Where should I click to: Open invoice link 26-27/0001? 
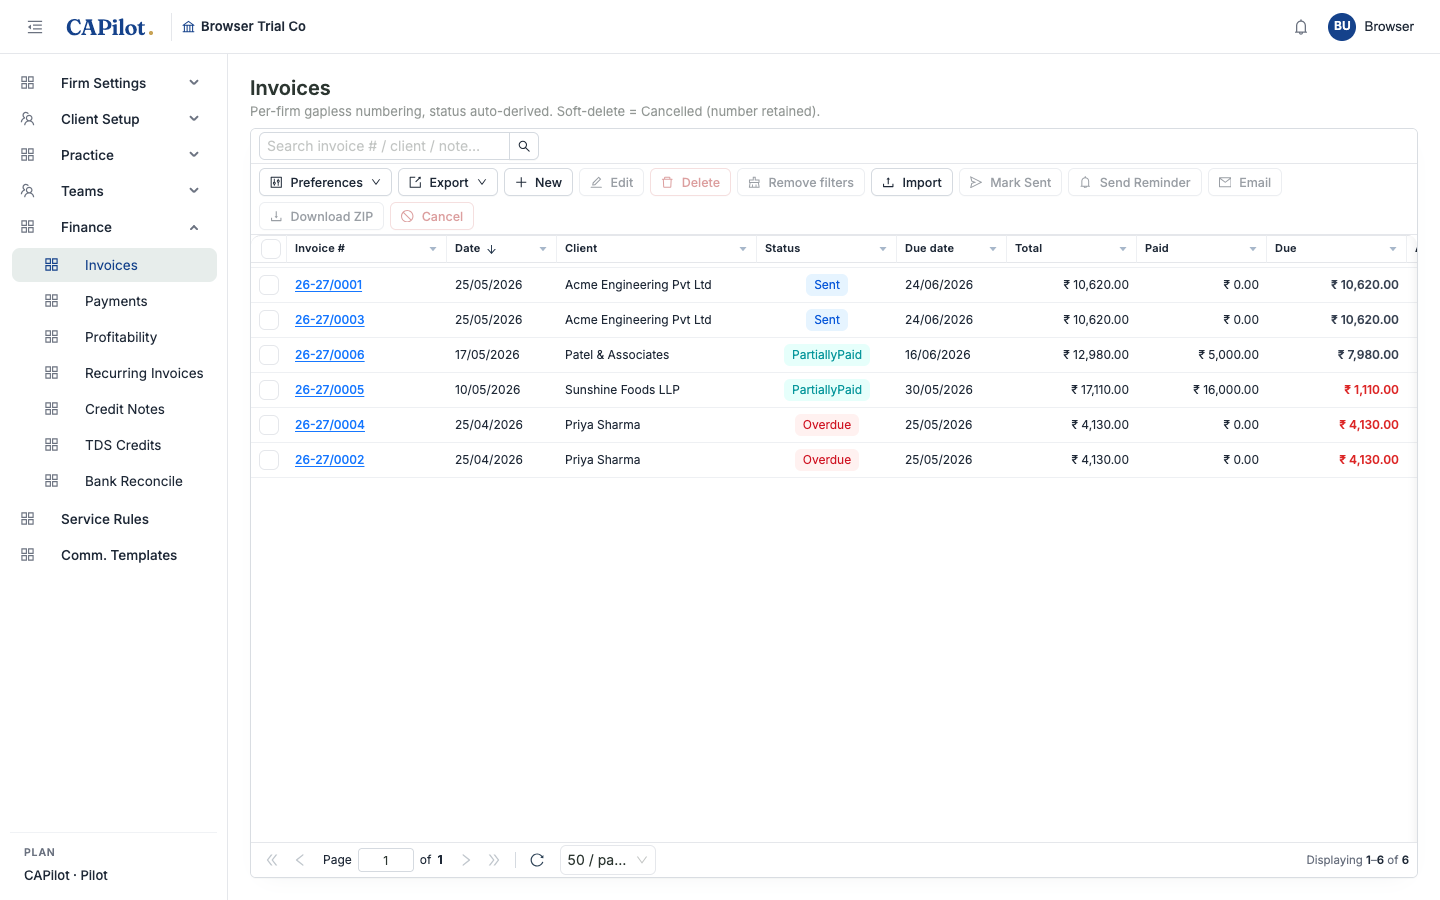coord(328,285)
